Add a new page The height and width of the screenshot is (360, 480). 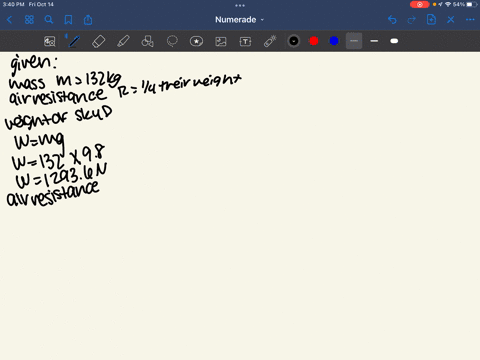[x=431, y=20]
